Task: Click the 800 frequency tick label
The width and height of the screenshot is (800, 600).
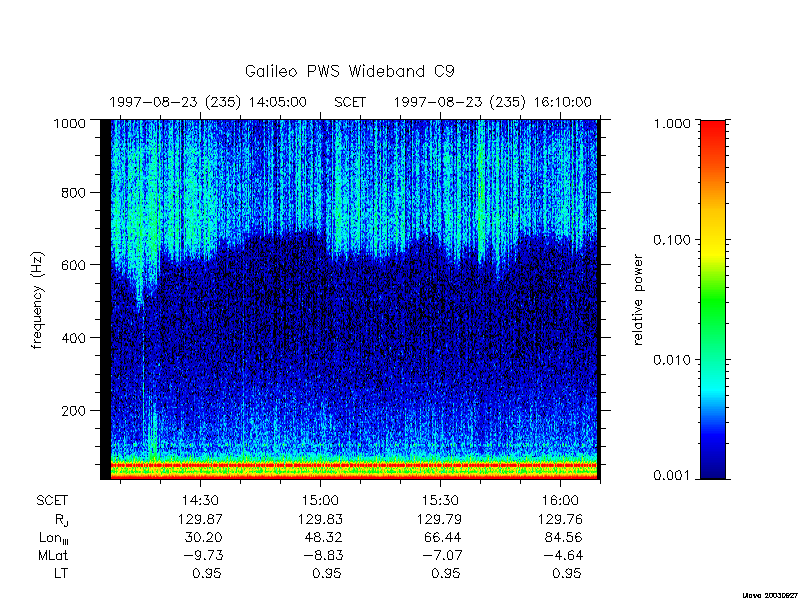Action: pos(74,193)
